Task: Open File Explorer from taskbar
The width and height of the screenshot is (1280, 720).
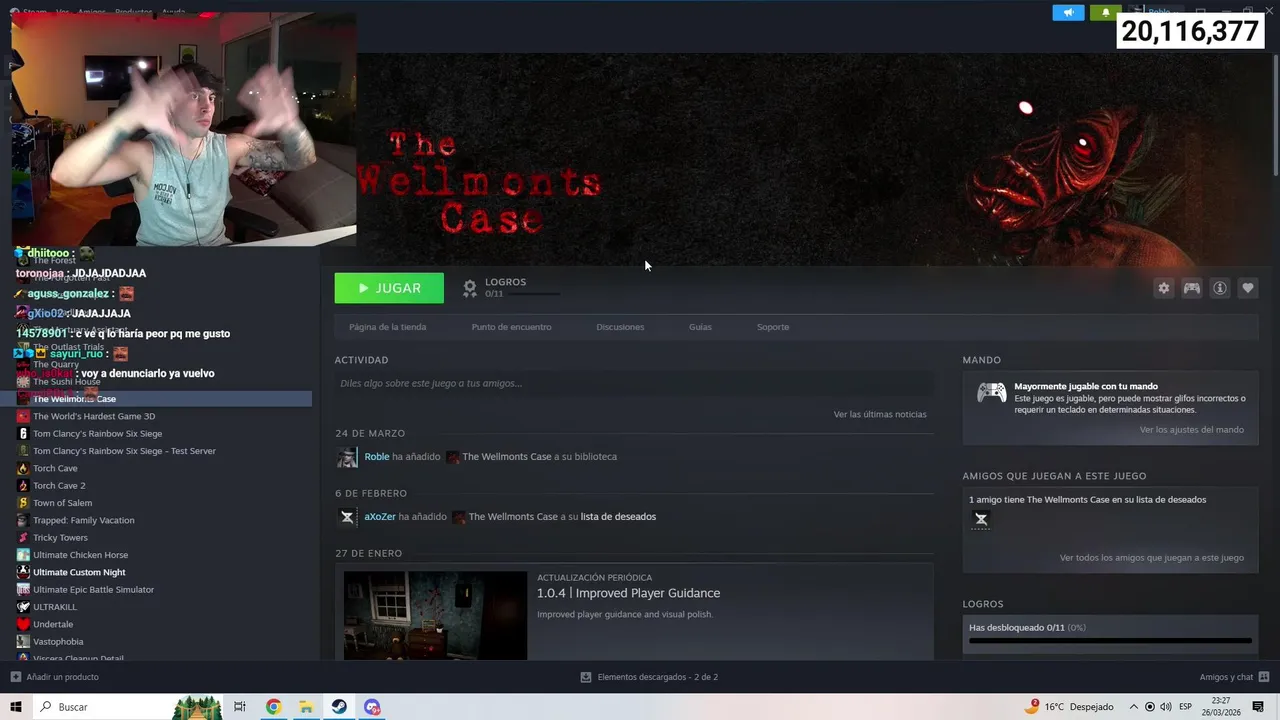Action: click(306, 707)
